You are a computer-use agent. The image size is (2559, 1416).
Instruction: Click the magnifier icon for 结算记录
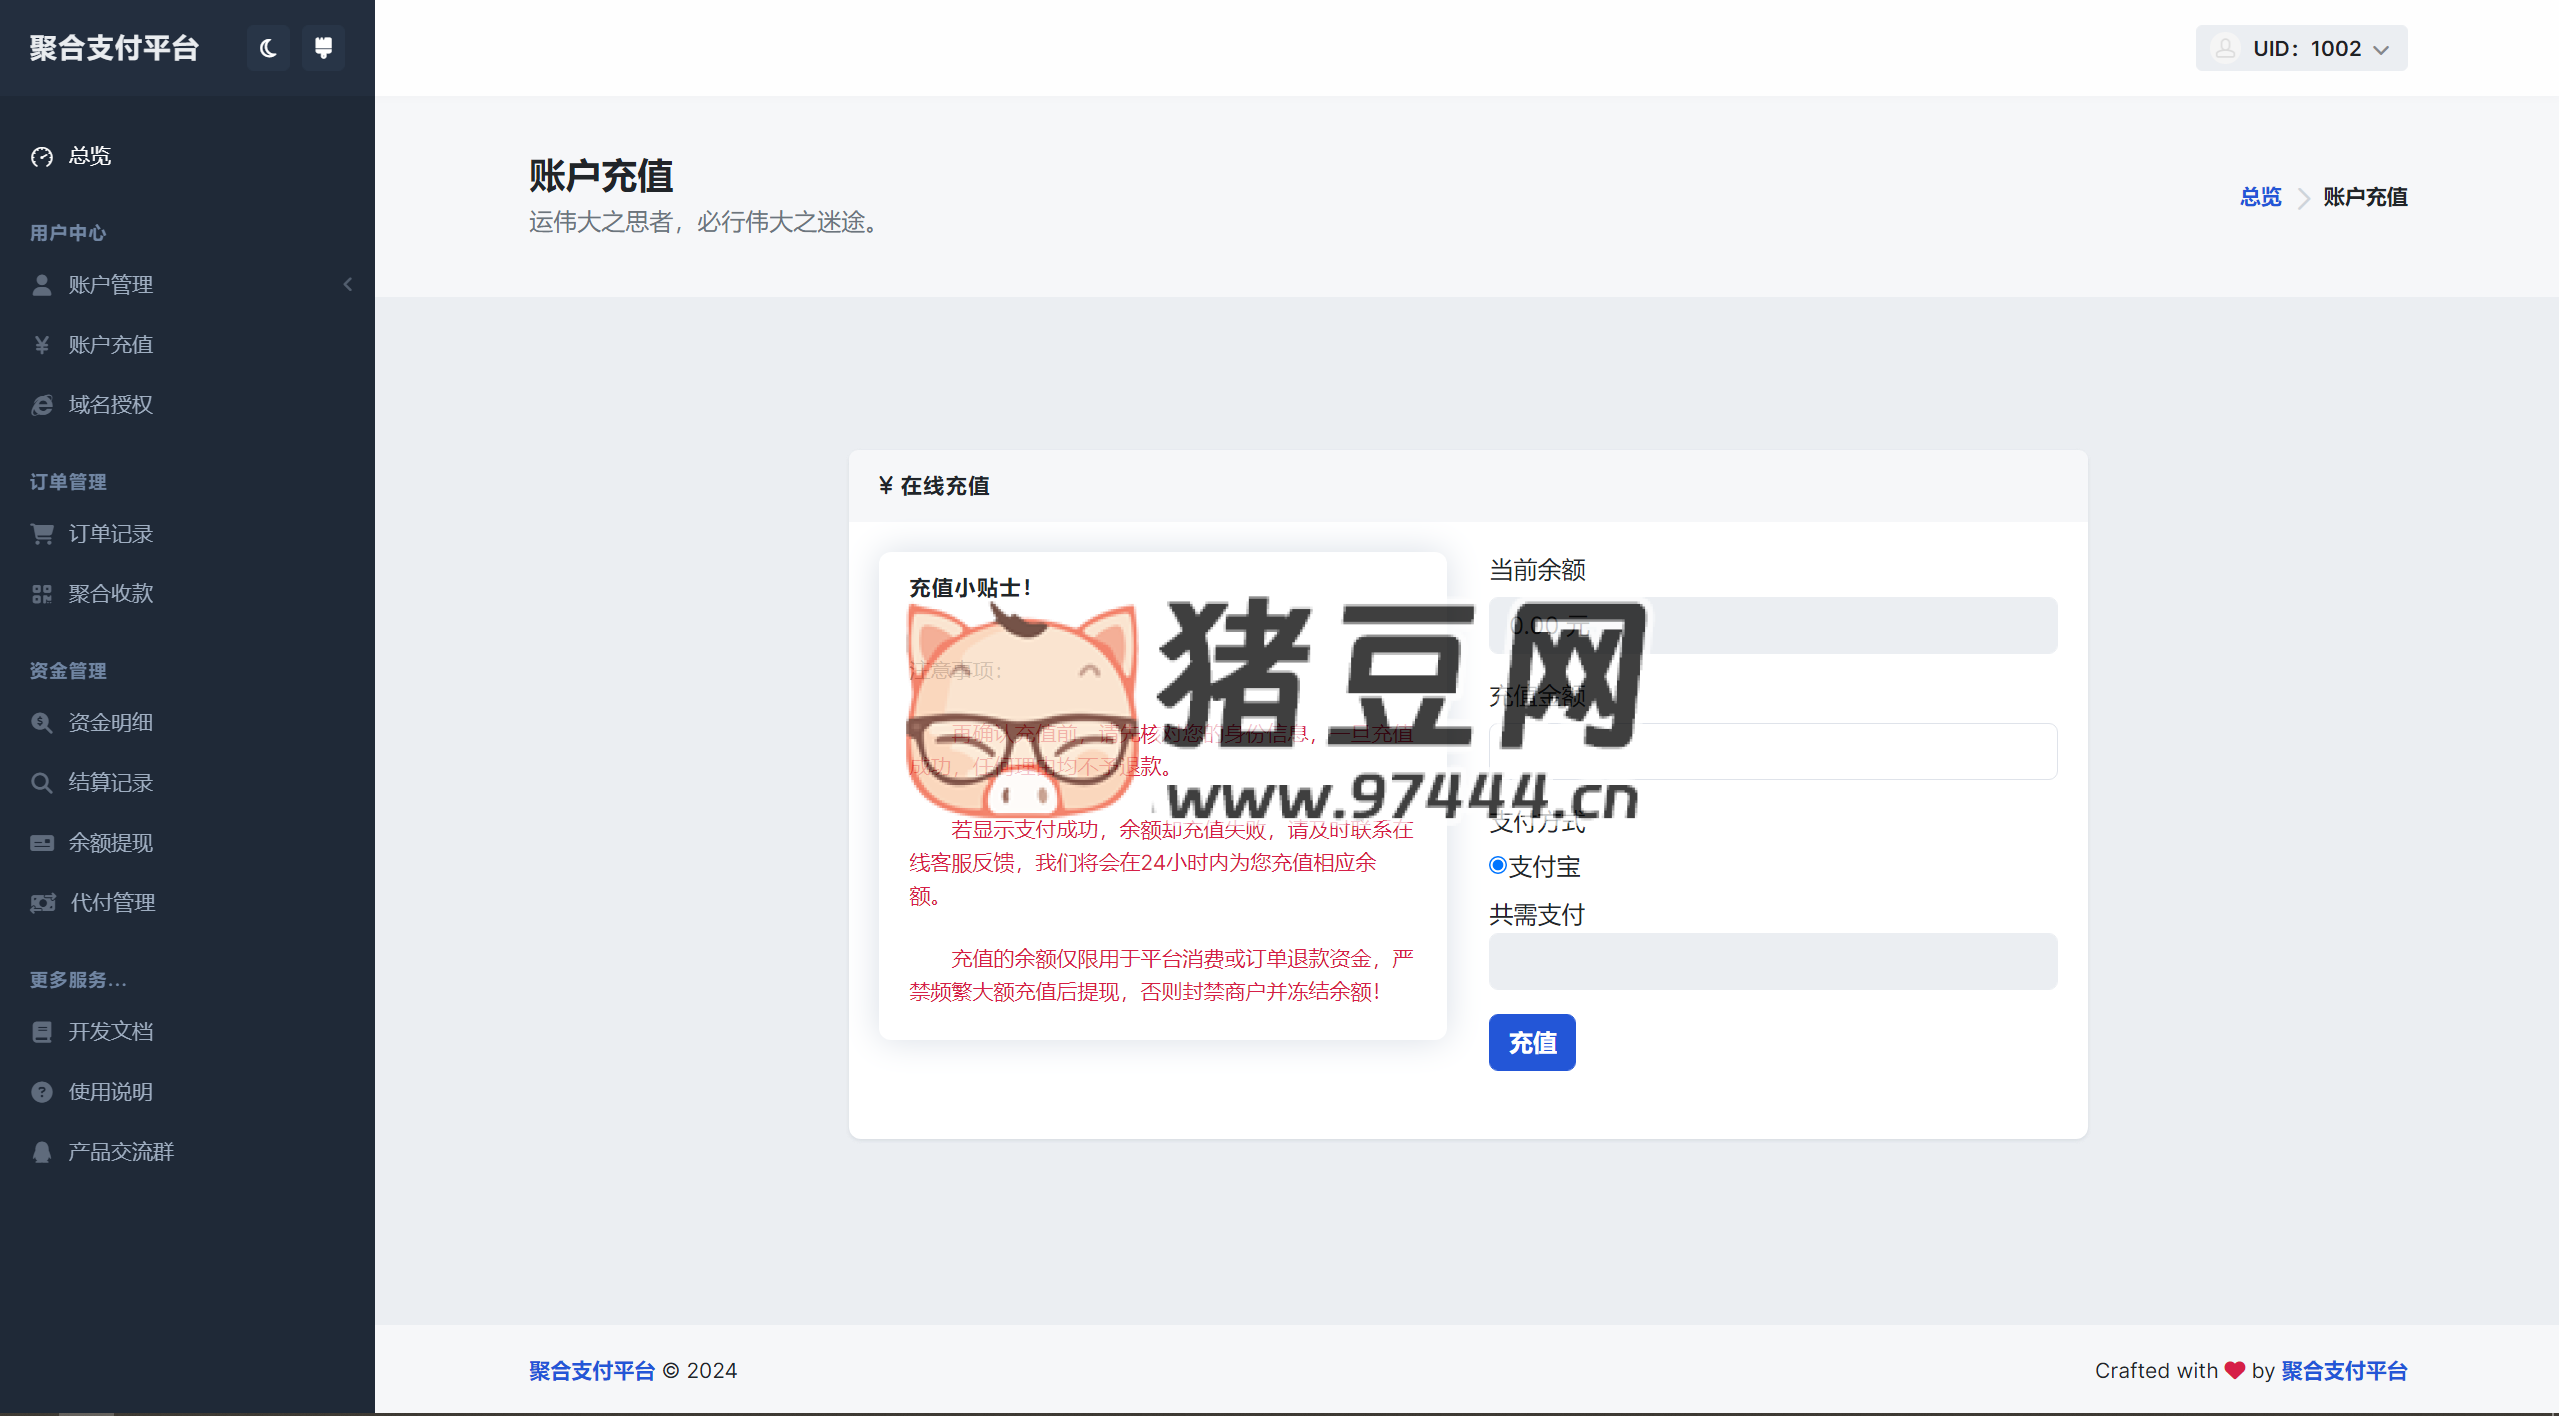click(x=42, y=783)
